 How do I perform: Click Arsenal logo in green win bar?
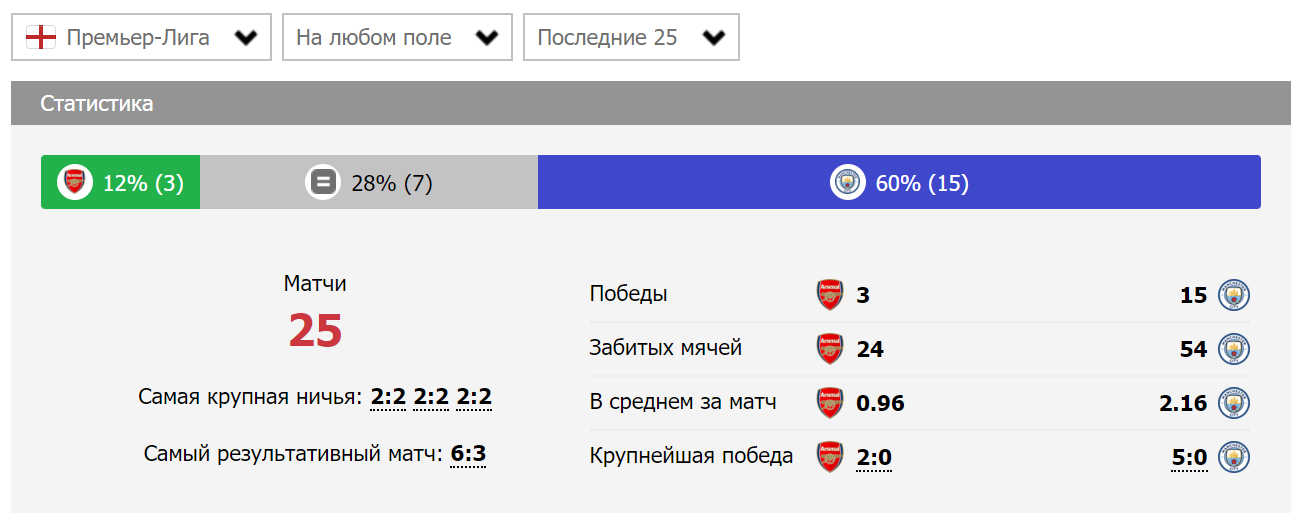point(74,183)
